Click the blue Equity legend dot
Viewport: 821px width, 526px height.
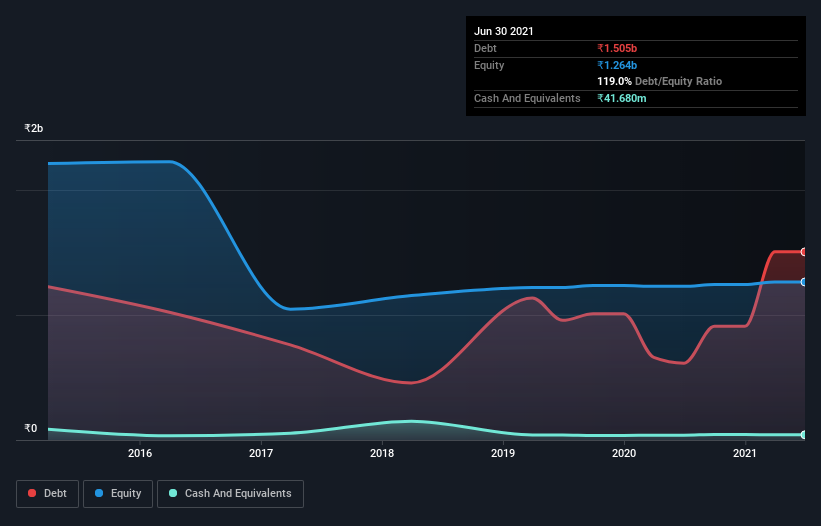[99, 493]
